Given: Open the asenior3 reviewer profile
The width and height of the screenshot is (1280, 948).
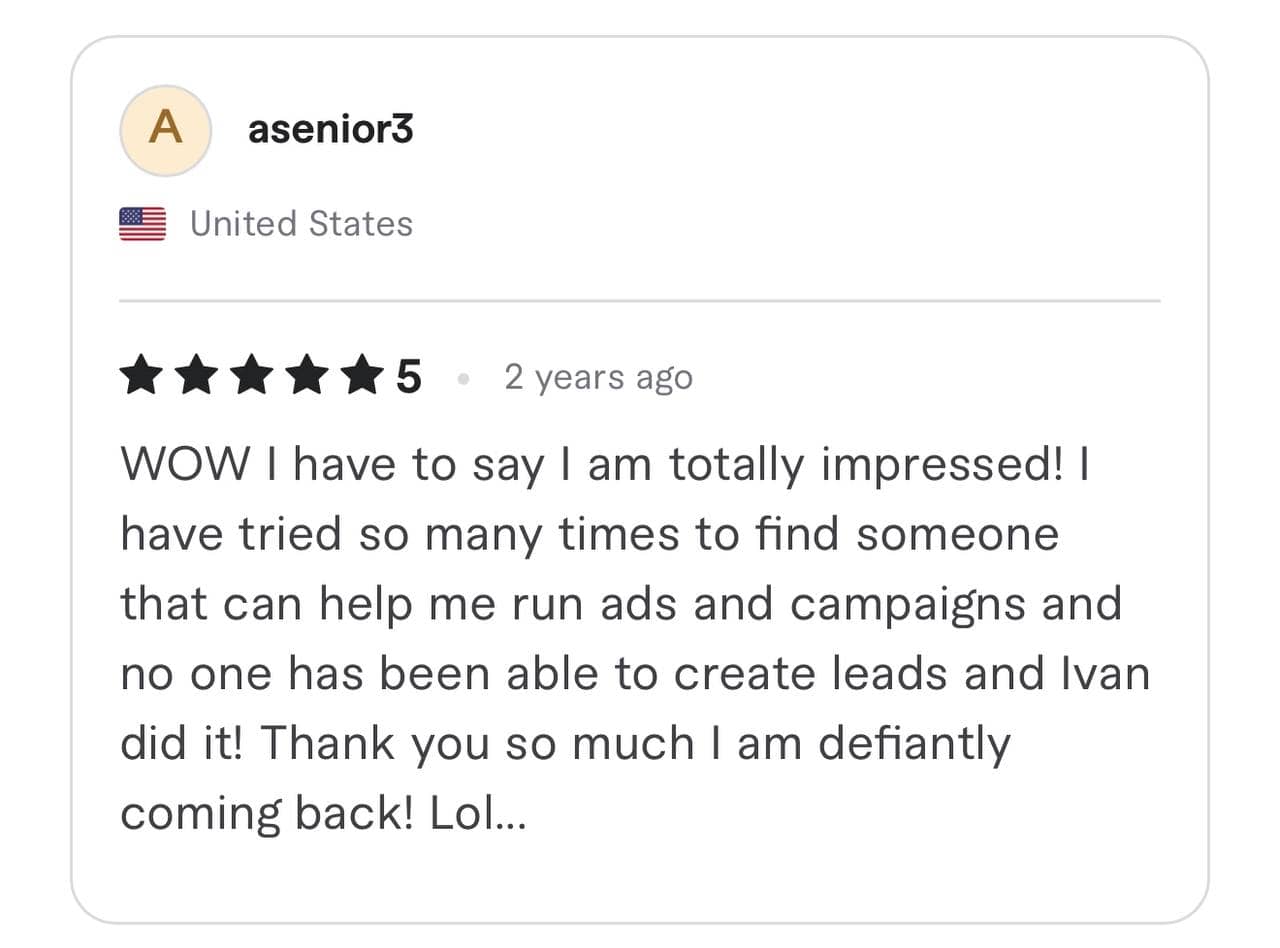Looking at the screenshot, I should pyautogui.click(x=330, y=130).
